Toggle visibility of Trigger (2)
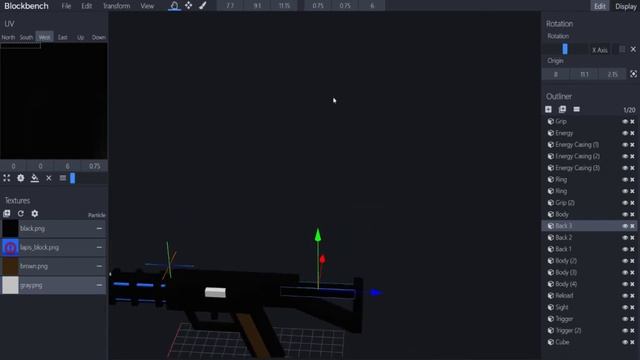 click(x=625, y=331)
